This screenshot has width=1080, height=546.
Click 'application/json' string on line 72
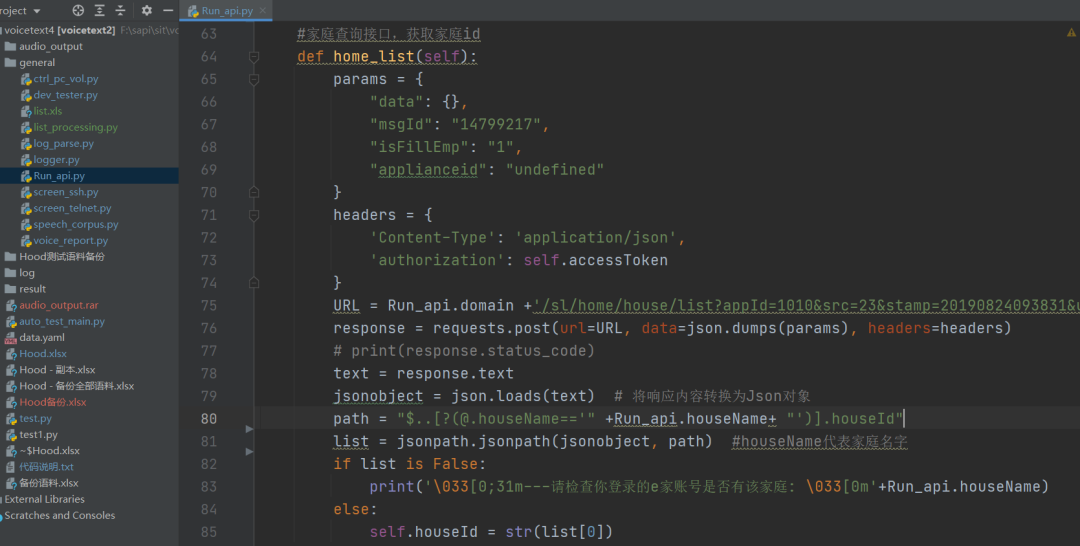[596, 238]
